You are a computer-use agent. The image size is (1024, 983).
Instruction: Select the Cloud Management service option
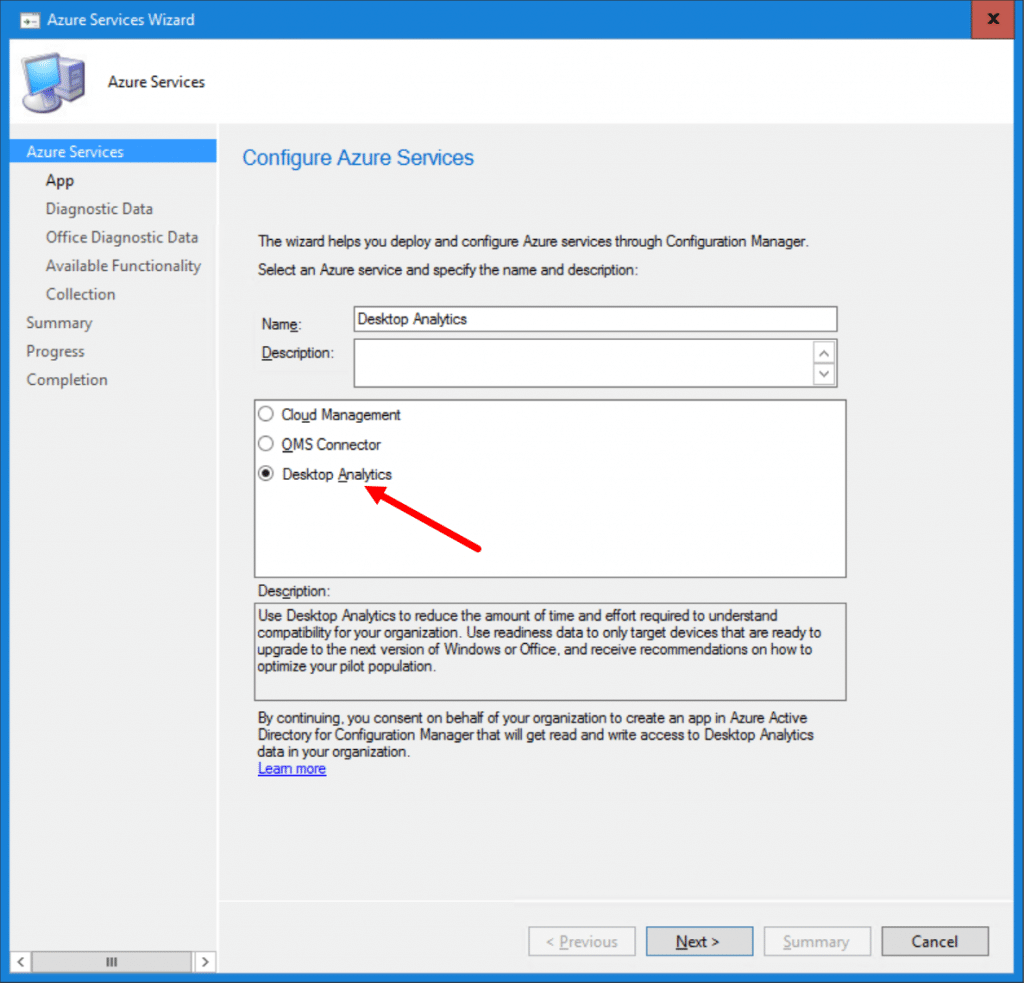(265, 414)
